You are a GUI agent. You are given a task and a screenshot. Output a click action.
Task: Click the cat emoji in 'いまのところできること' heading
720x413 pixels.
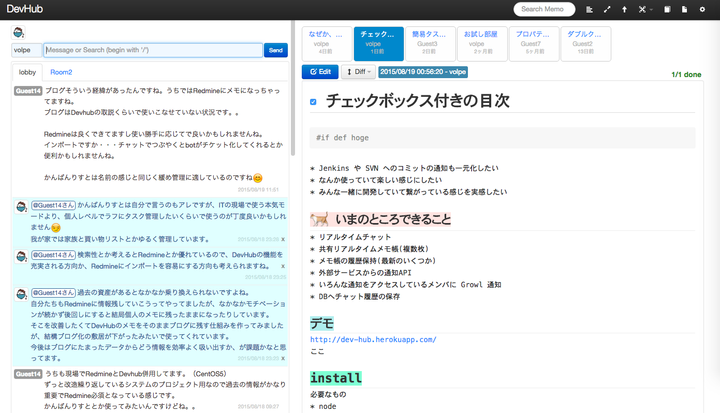pos(320,219)
